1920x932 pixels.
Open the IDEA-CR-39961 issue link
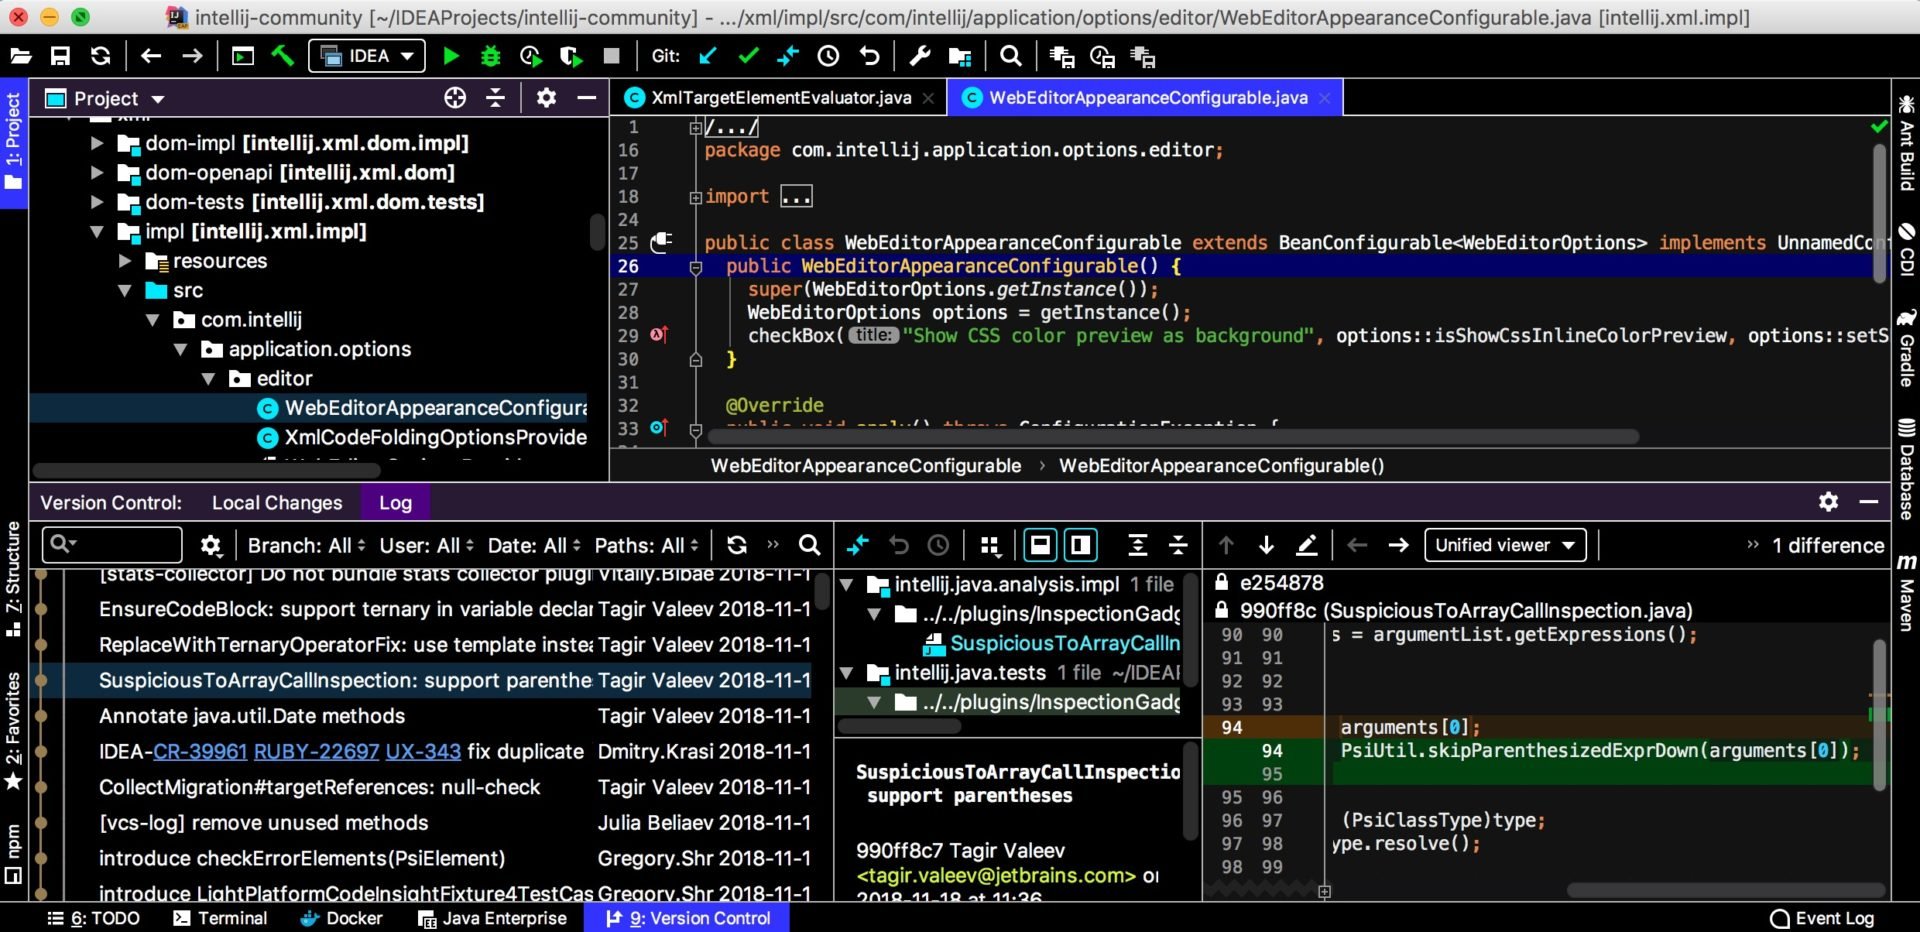(199, 752)
